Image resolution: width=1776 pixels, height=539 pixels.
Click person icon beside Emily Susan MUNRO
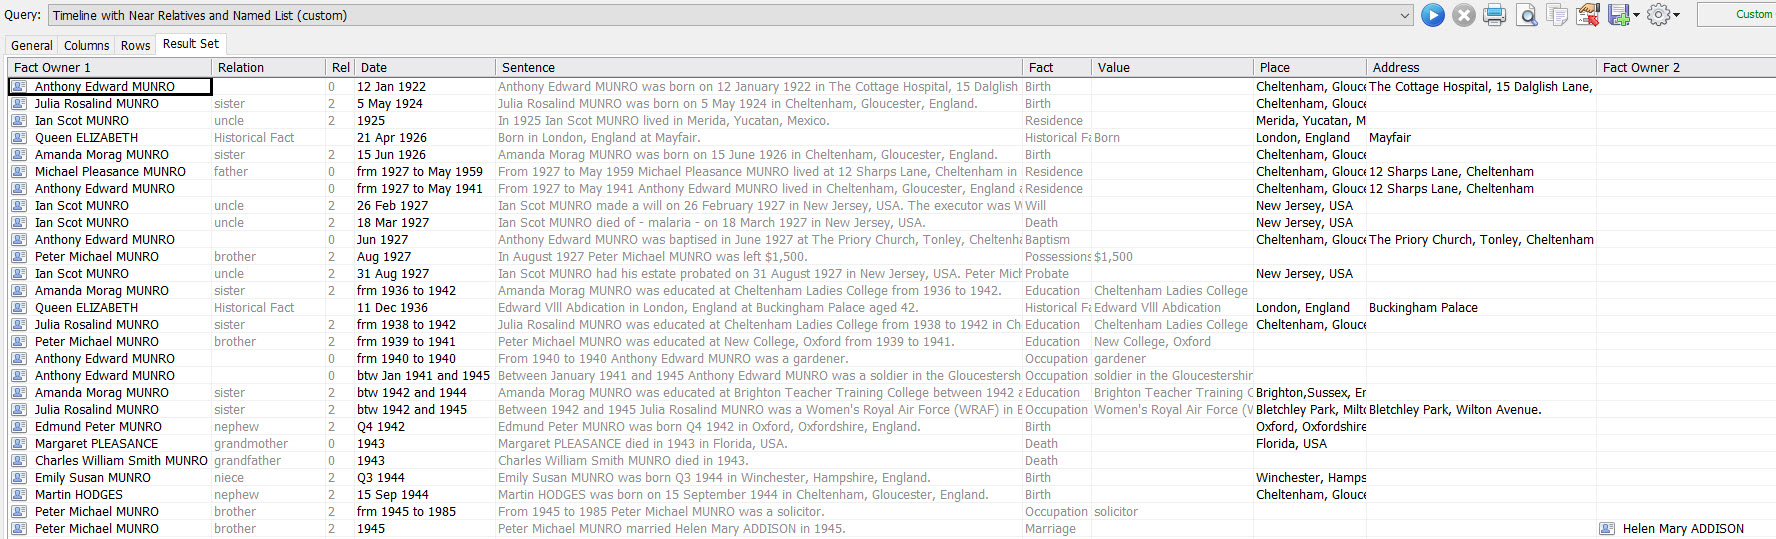pyautogui.click(x=19, y=478)
